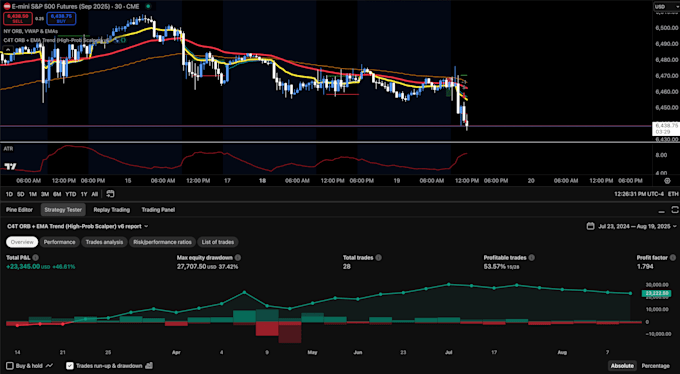Open the Go to date calendar icon
680x374 pixels.
tap(110, 194)
